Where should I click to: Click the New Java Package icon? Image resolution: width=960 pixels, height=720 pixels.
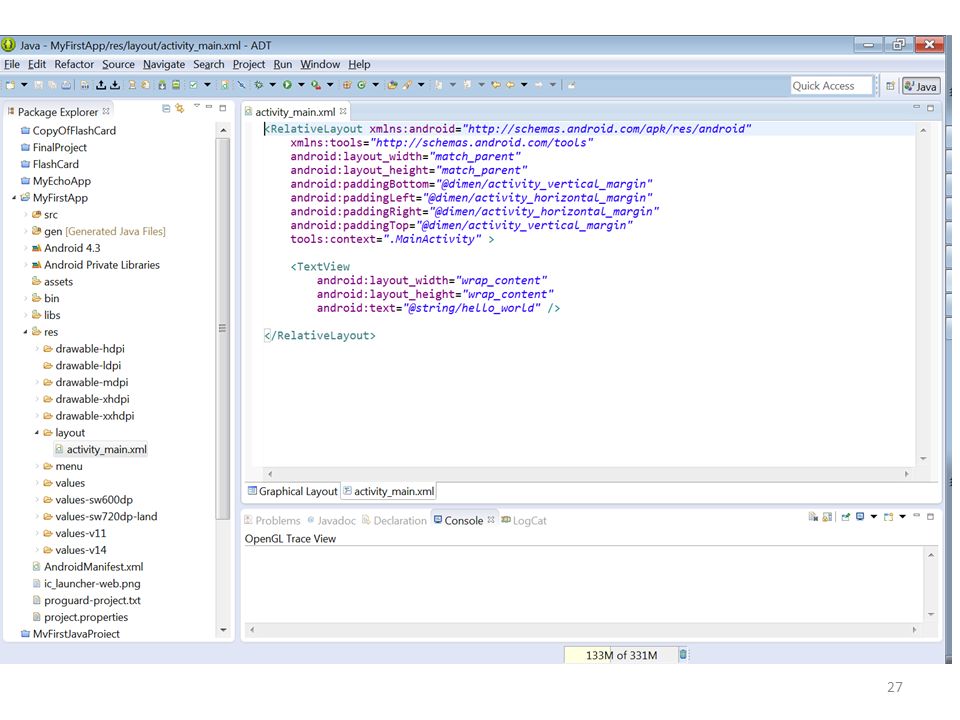click(347, 85)
